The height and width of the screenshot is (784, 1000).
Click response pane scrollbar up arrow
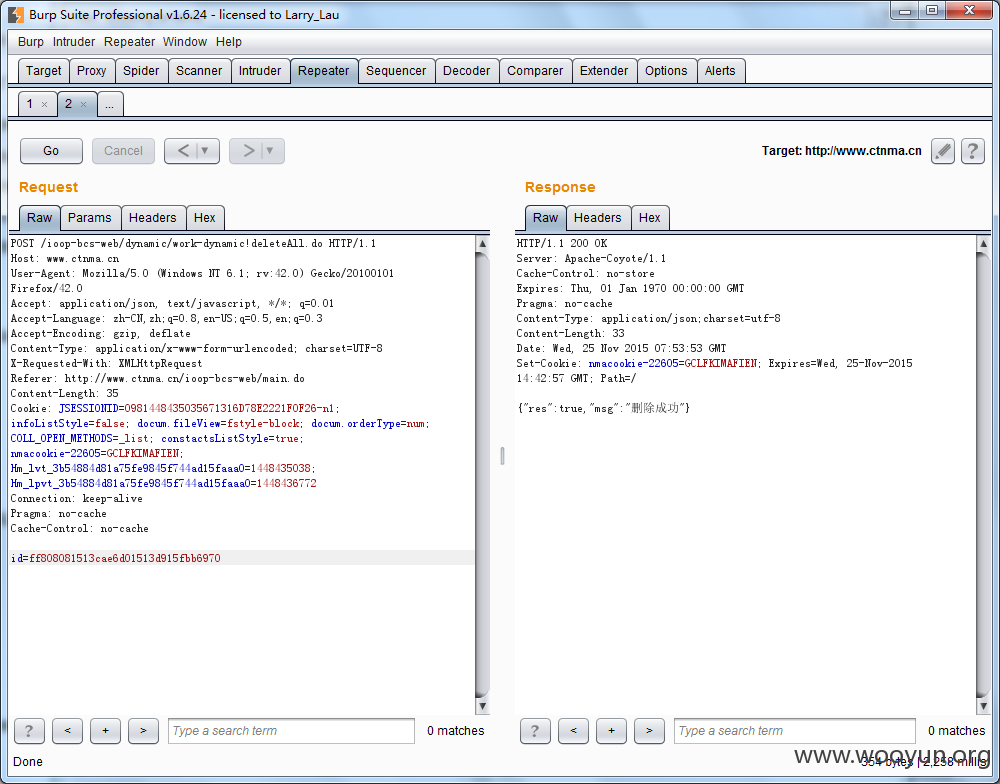tap(983, 243)
